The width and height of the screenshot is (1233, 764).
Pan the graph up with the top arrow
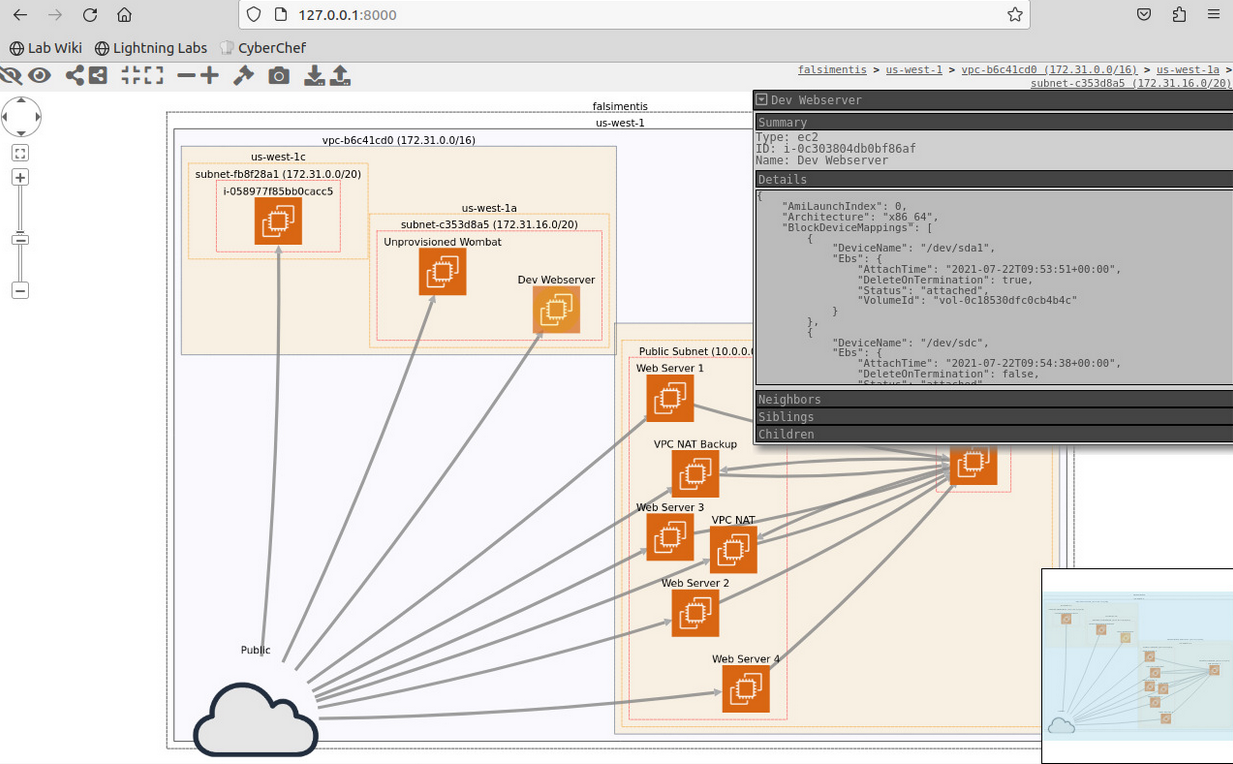point(21,102)
